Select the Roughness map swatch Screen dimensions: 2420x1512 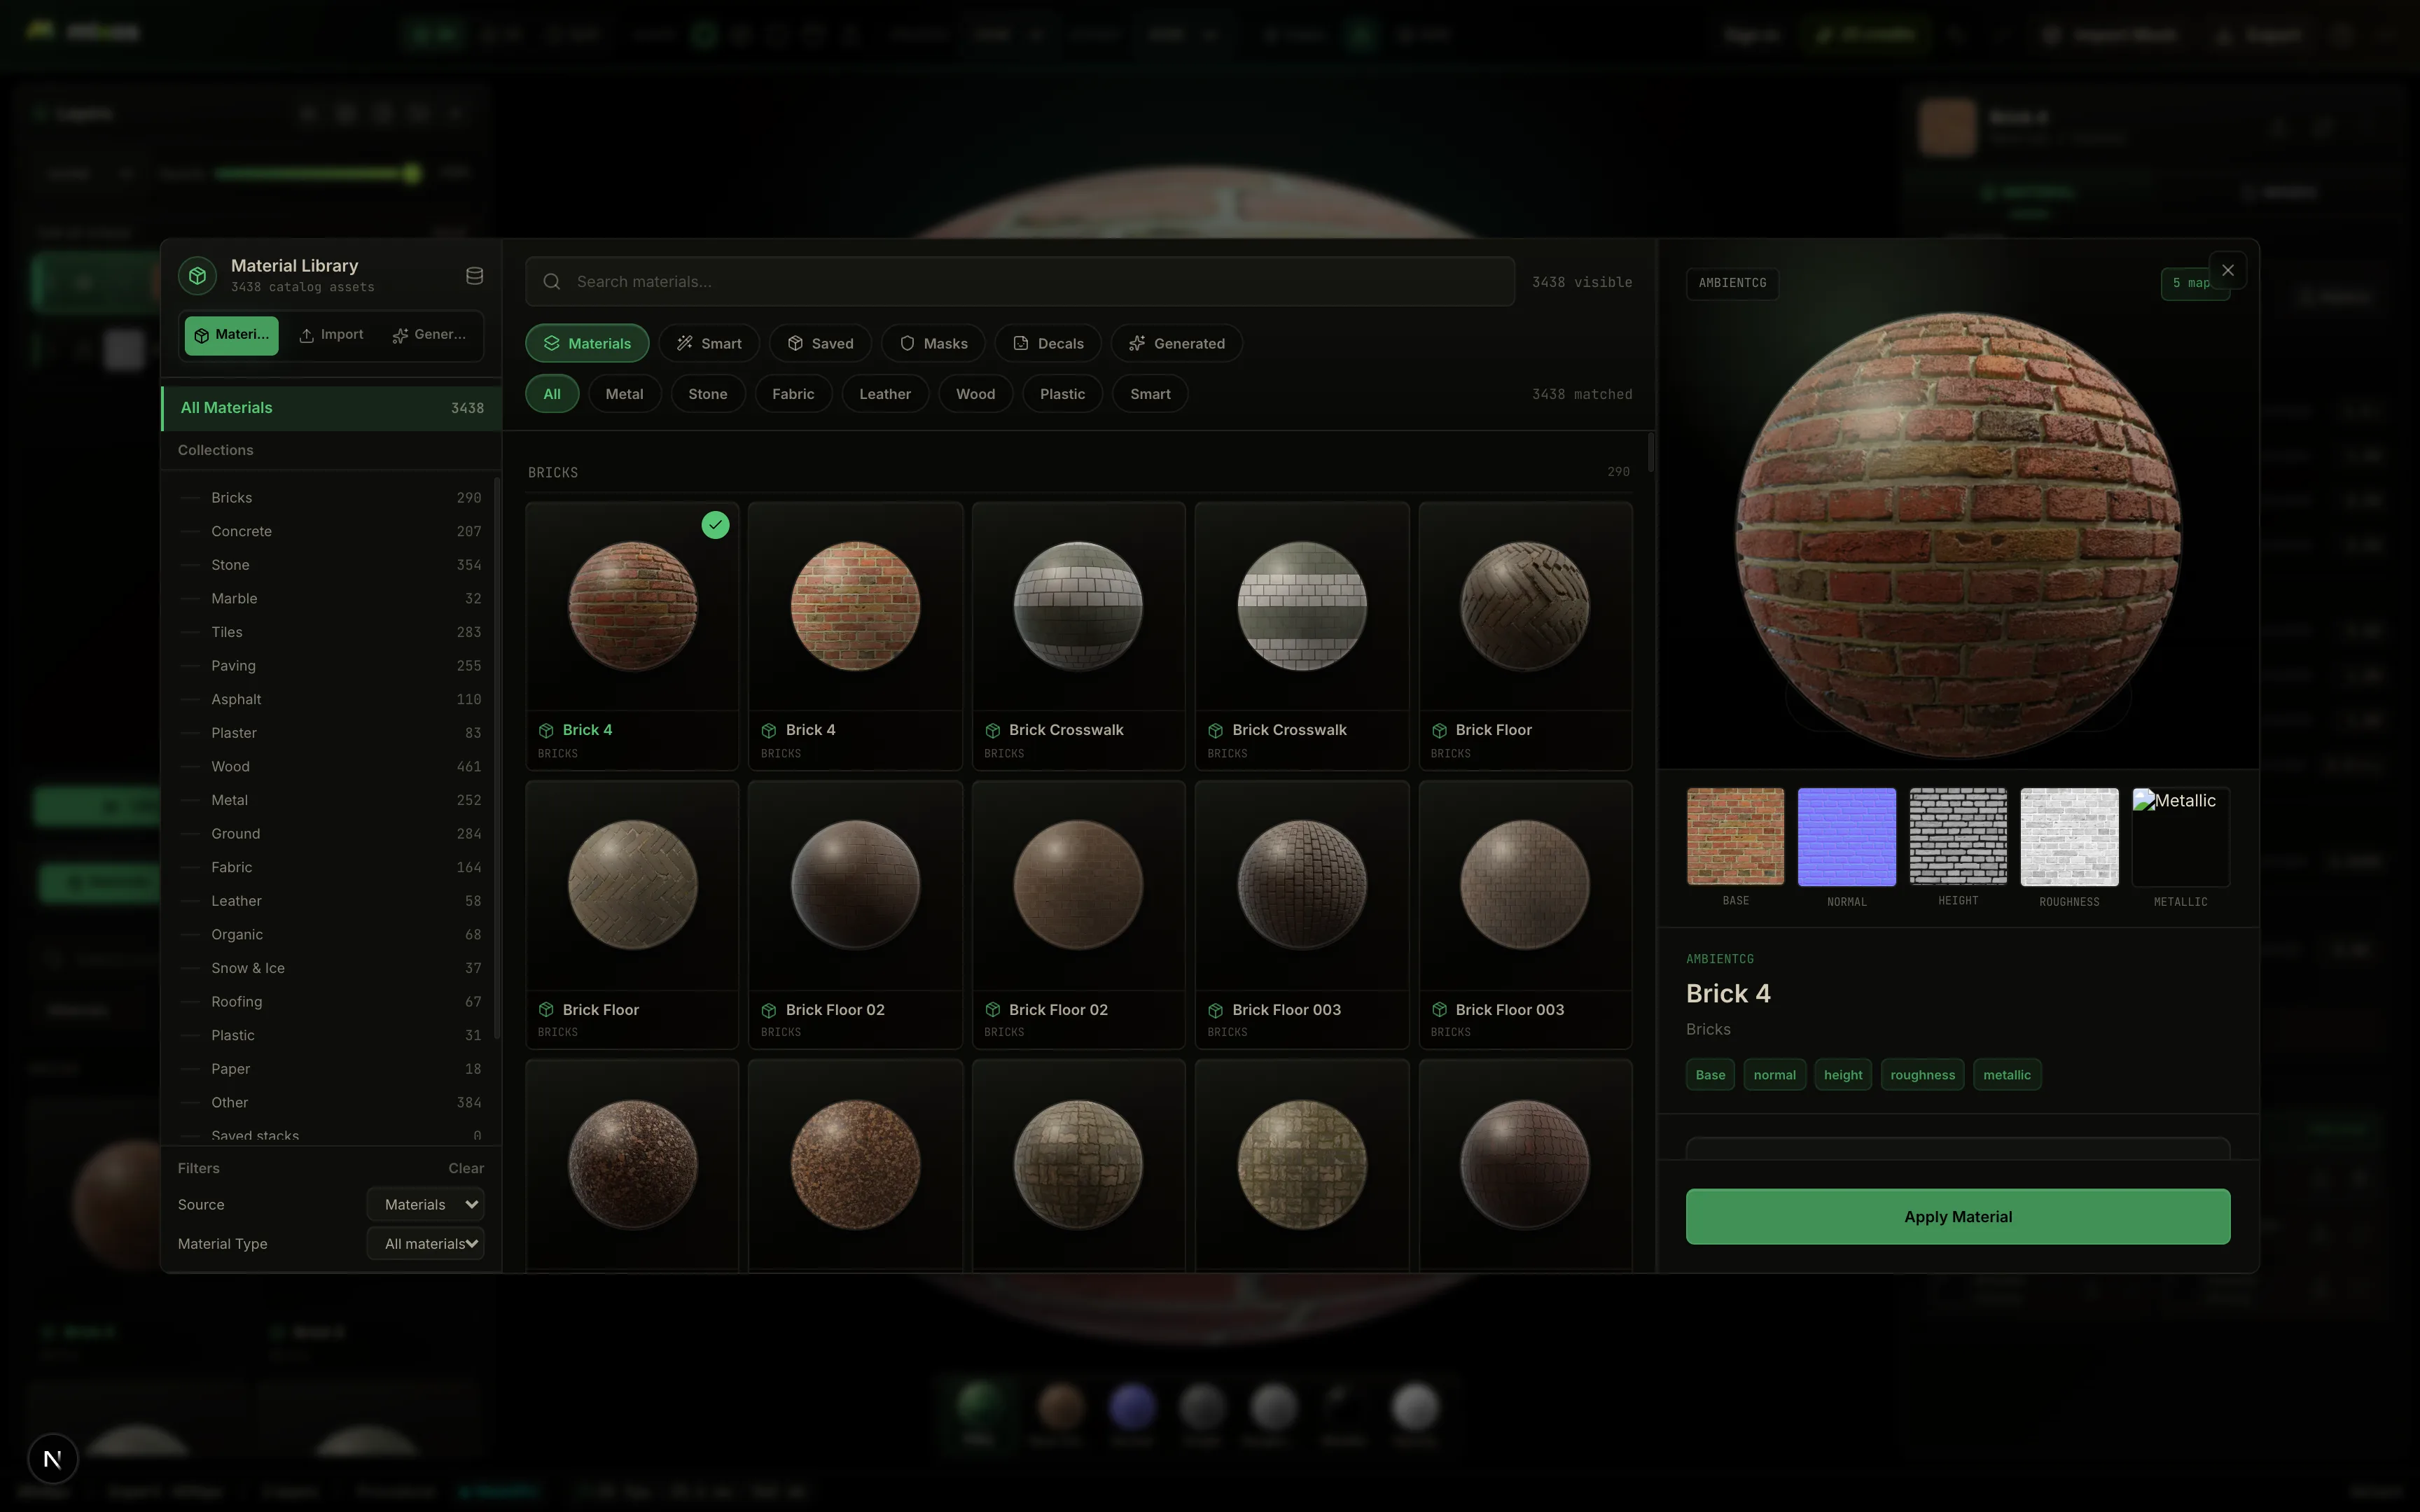click(2069, 837)
